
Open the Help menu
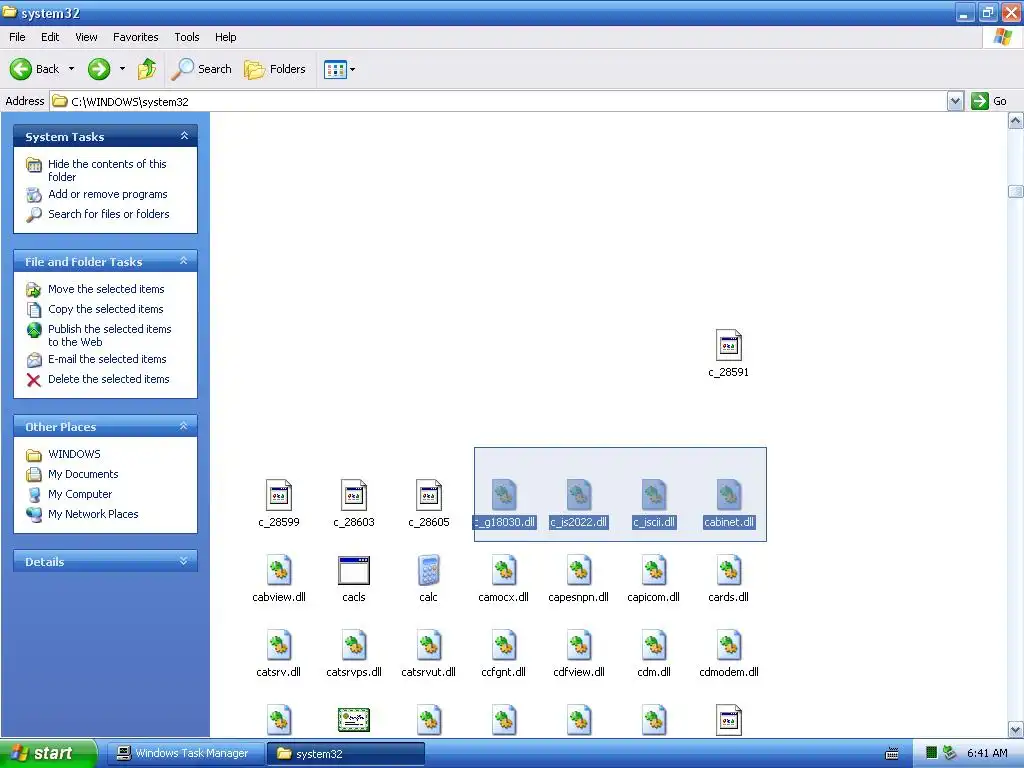pyautogui.click(x=225, y=37)
